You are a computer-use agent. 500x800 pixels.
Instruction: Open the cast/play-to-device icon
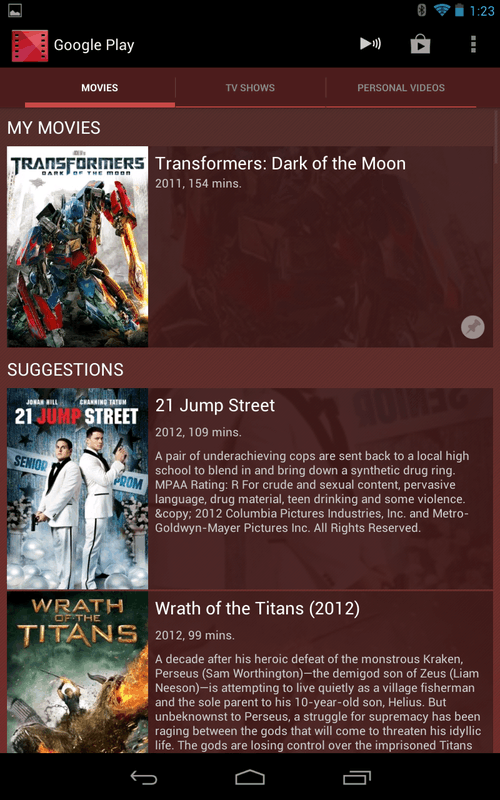click(370, 44)
